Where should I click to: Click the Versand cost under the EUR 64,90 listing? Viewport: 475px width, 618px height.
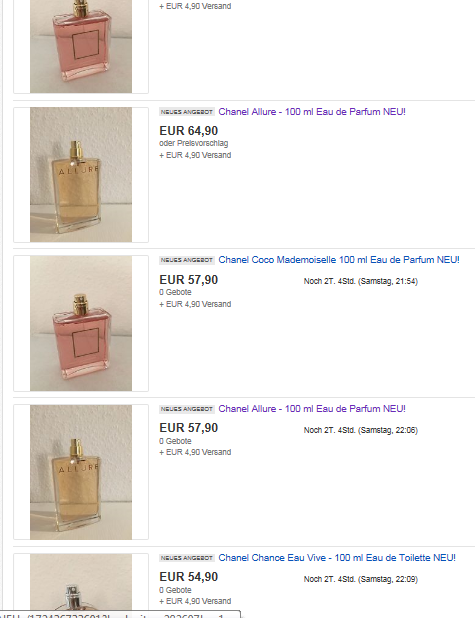[x=195, y=155]
